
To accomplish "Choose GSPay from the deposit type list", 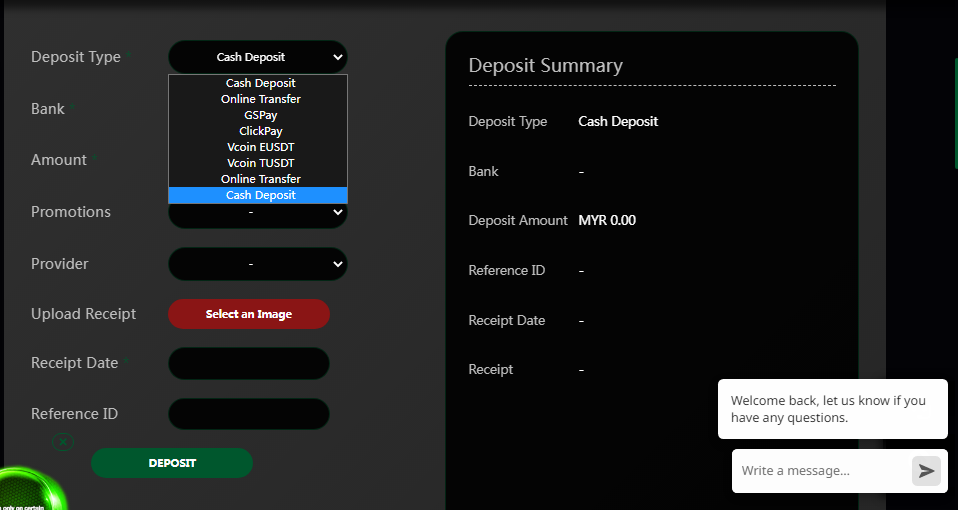I will (x=260, y=115).
